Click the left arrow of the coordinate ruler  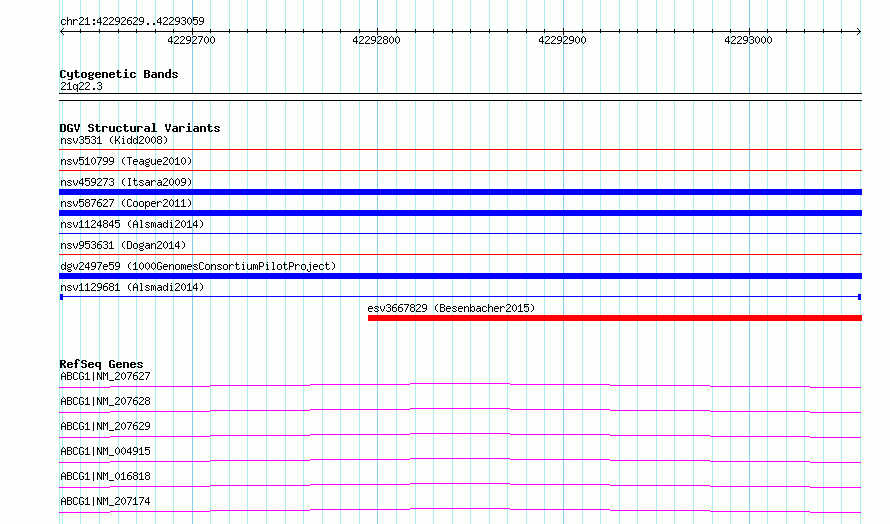[62, 31]
